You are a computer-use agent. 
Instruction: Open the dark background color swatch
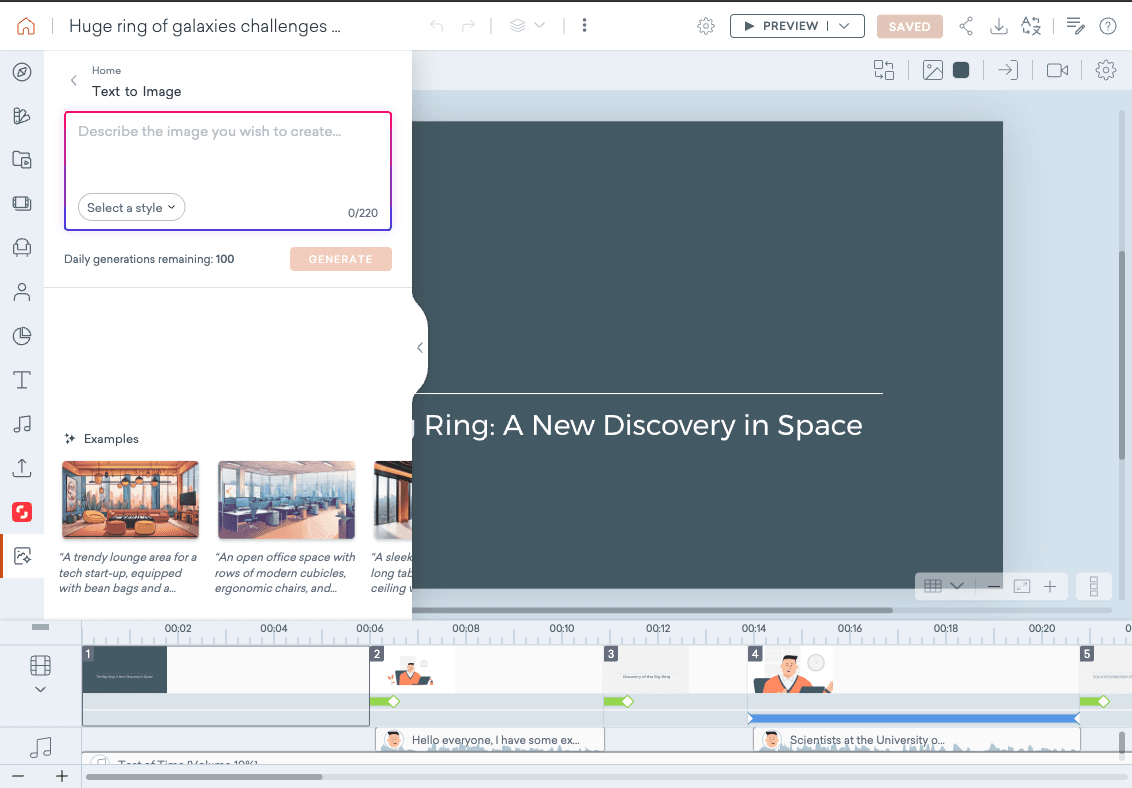coord(961,70)
